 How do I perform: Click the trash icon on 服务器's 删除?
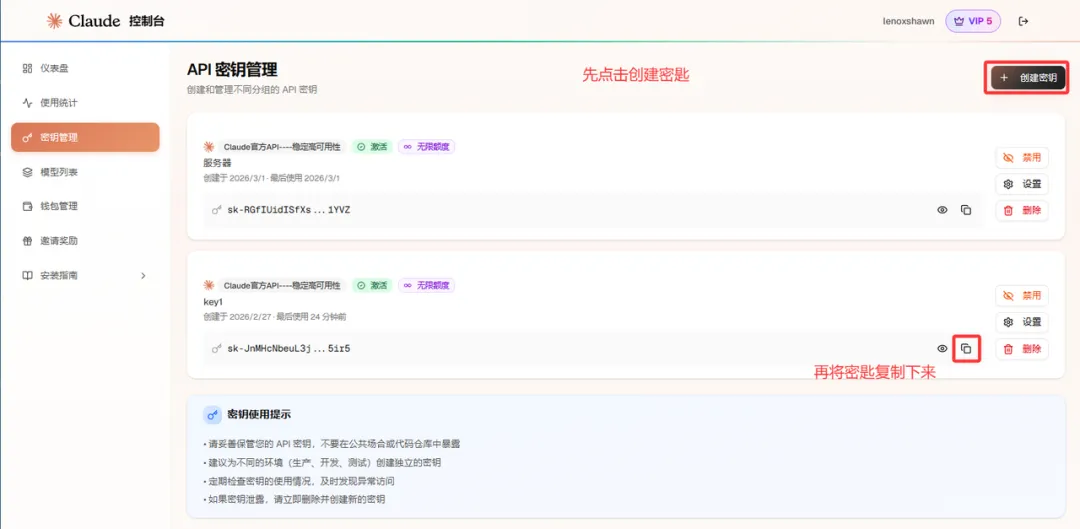[1008, 210]
